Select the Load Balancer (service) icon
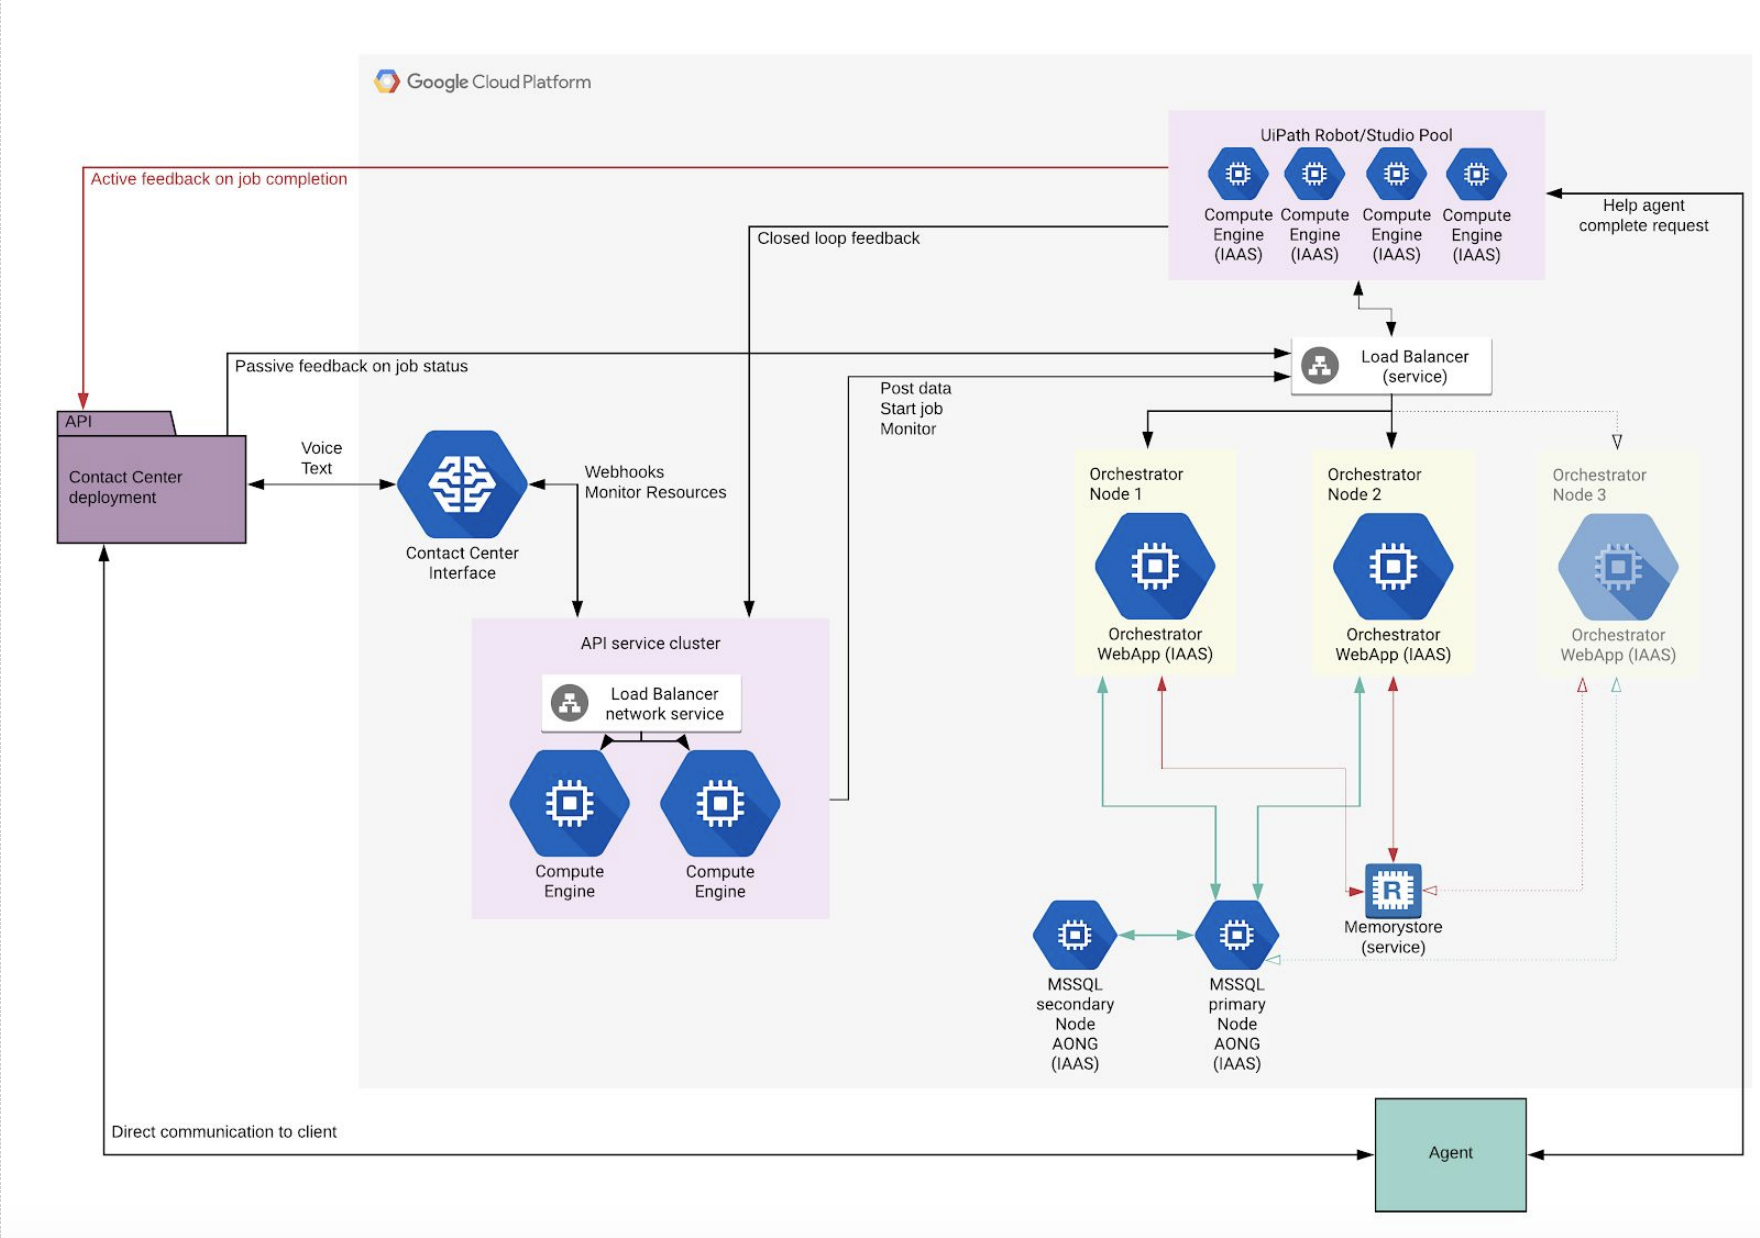This screenshot has height=1238, width=1760. [1320, 366]
